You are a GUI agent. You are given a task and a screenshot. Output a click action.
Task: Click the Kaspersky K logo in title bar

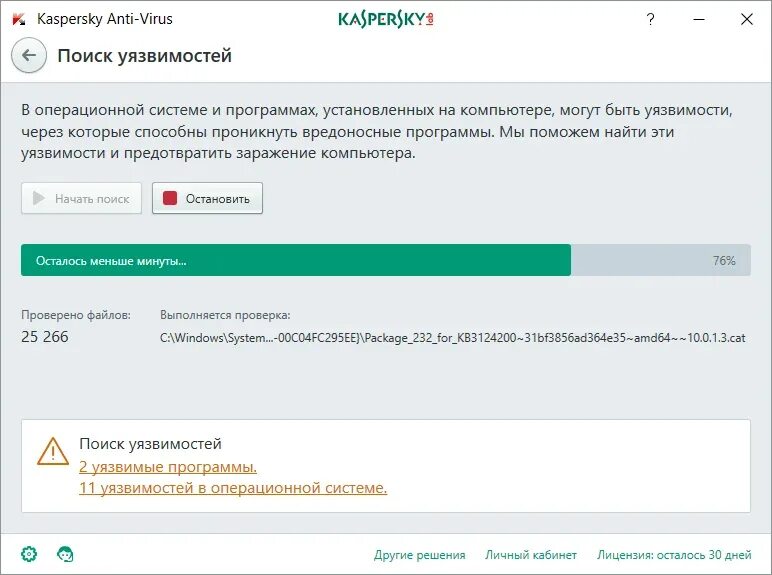pyautogui.click(x=19, y=19)
